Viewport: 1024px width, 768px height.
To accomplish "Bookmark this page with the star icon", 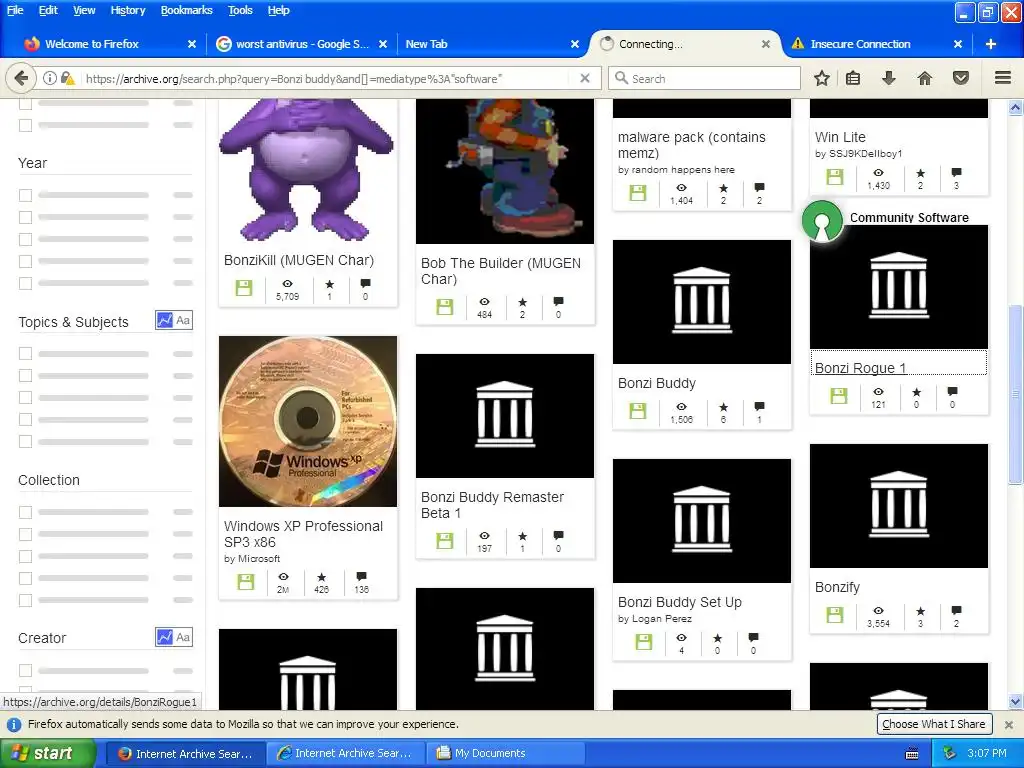I will (822, 78).
